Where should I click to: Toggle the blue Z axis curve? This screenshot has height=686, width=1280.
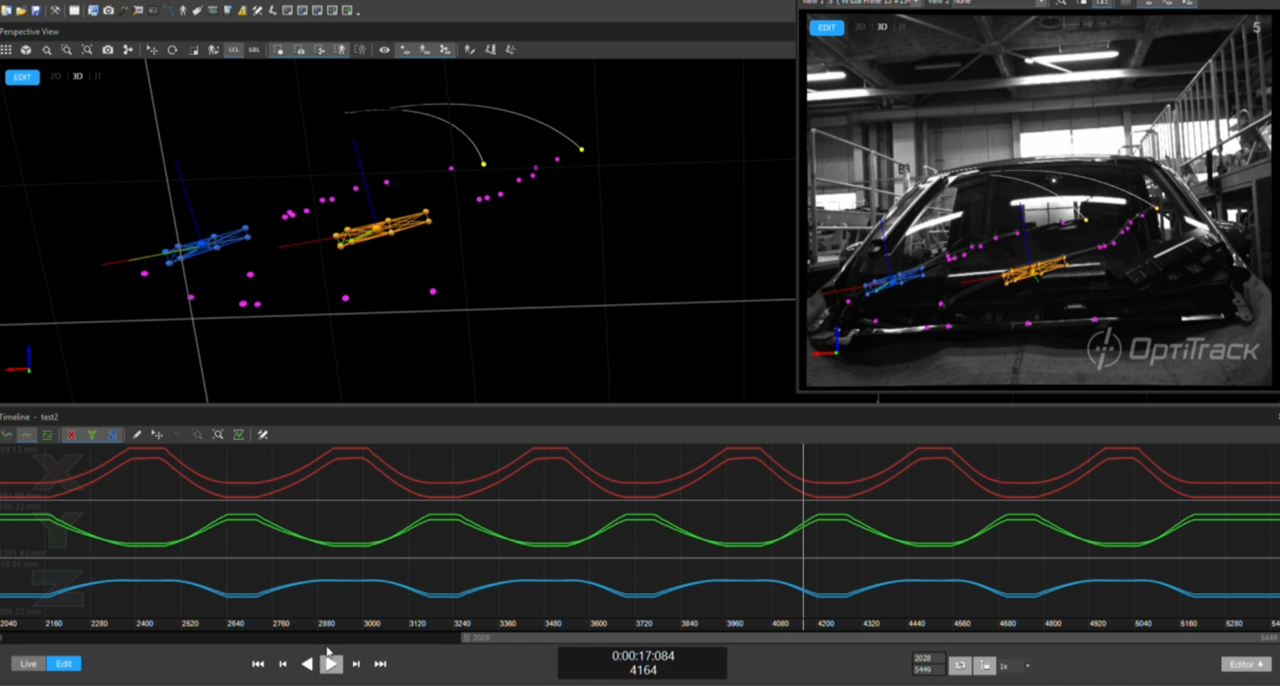pos(113,435)
